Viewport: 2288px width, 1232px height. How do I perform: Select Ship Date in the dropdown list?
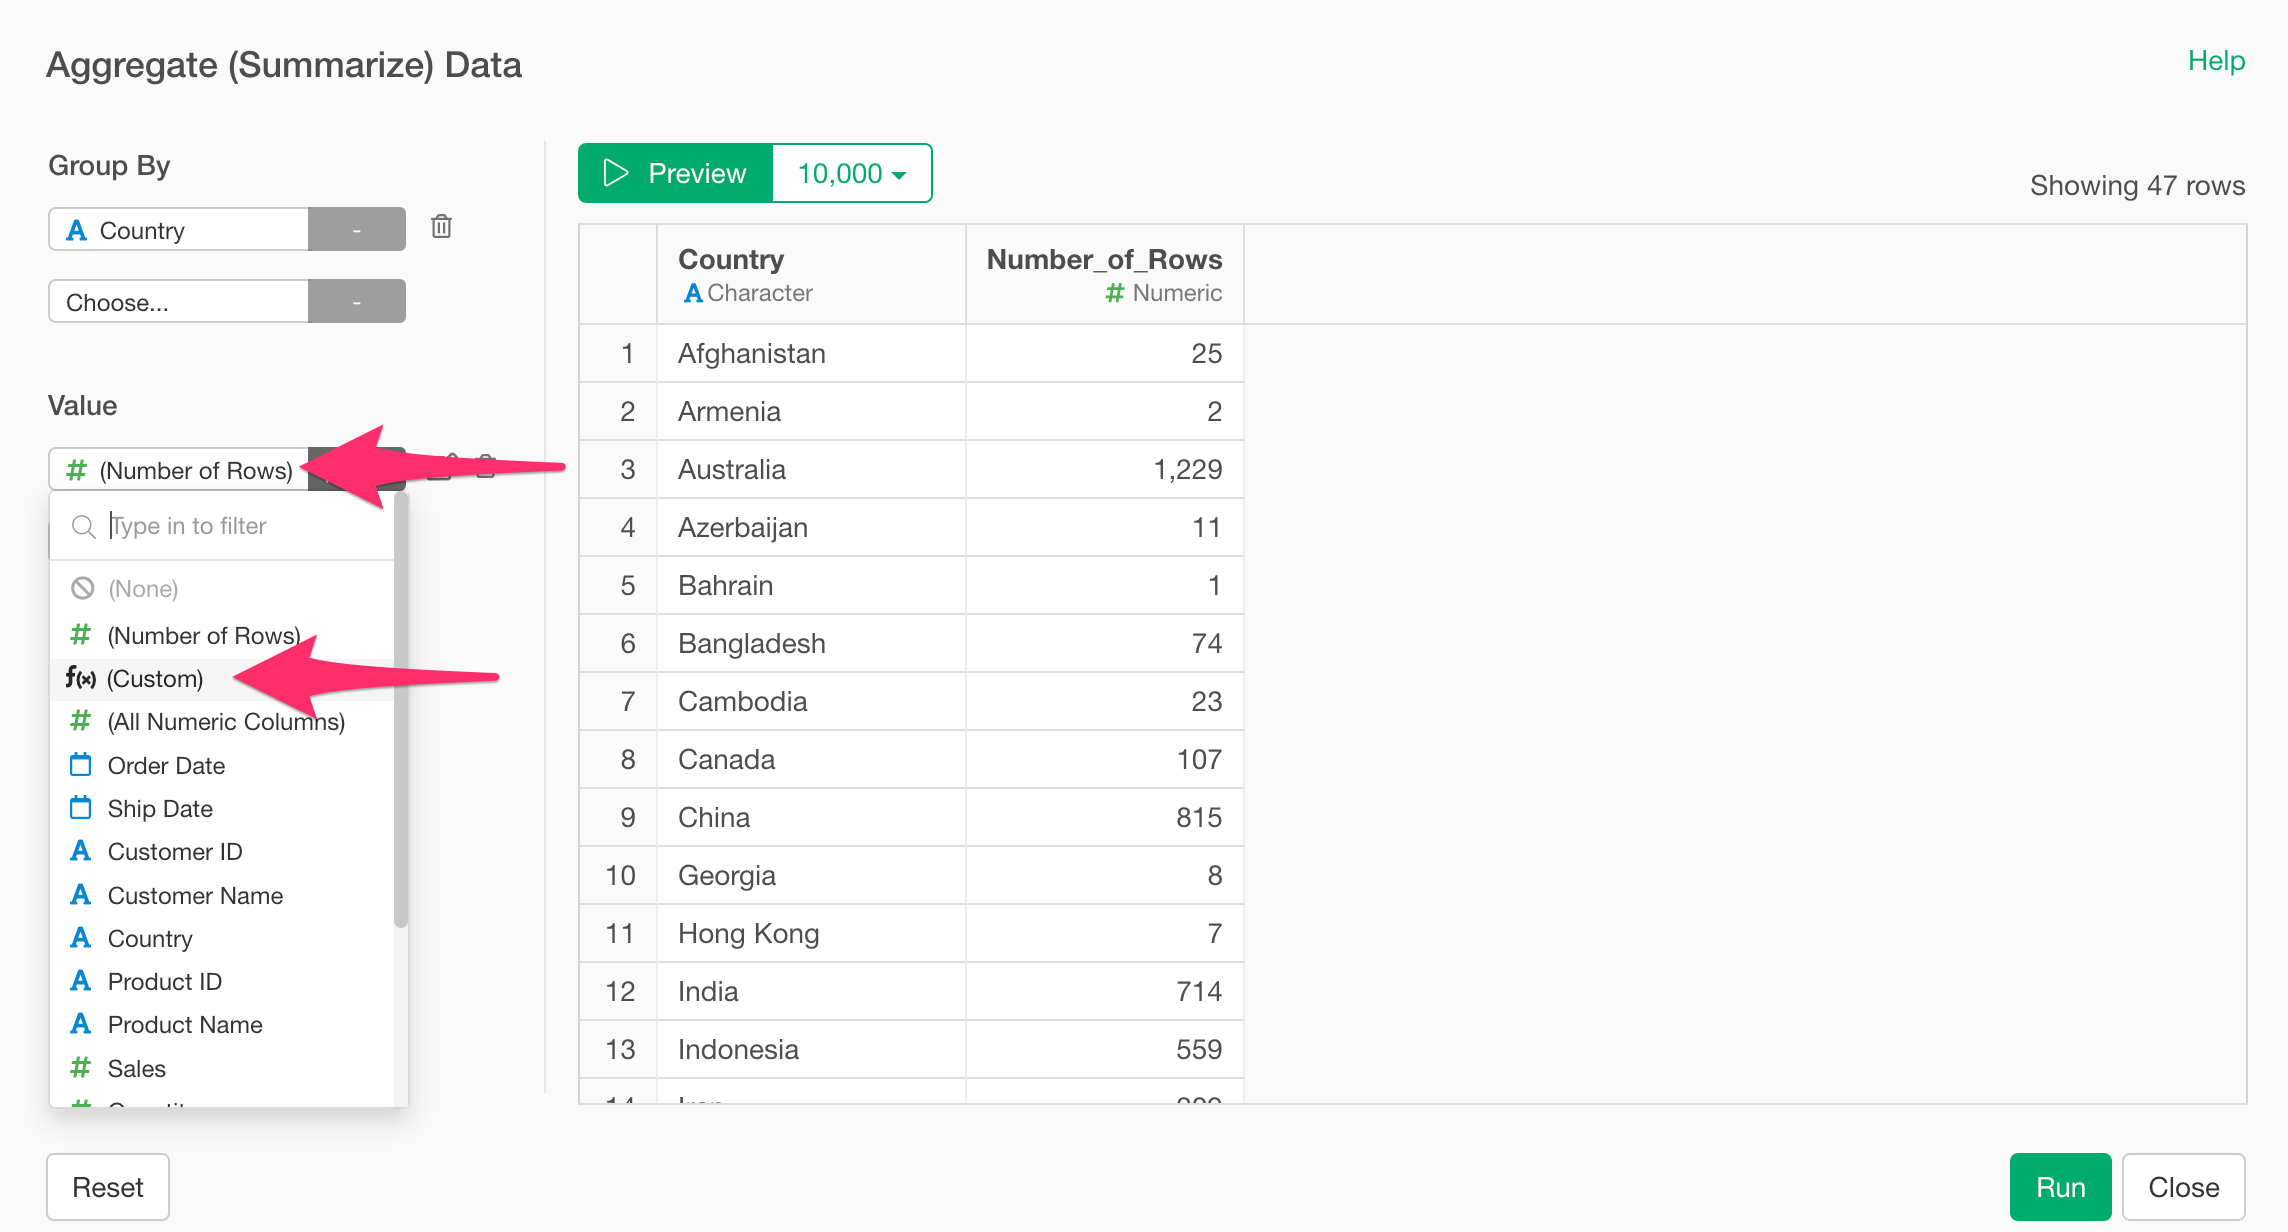pyautogui.click(x=160, y=809)
